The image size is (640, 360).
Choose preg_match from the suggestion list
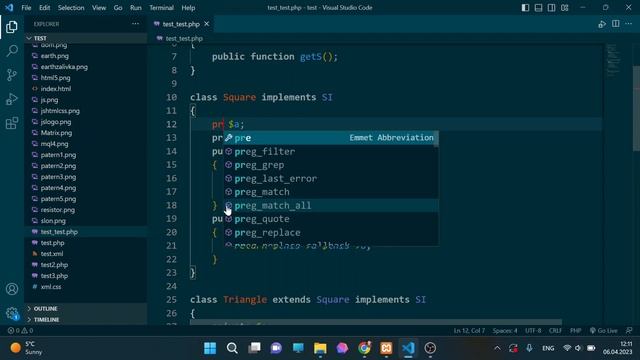[331, 192]
